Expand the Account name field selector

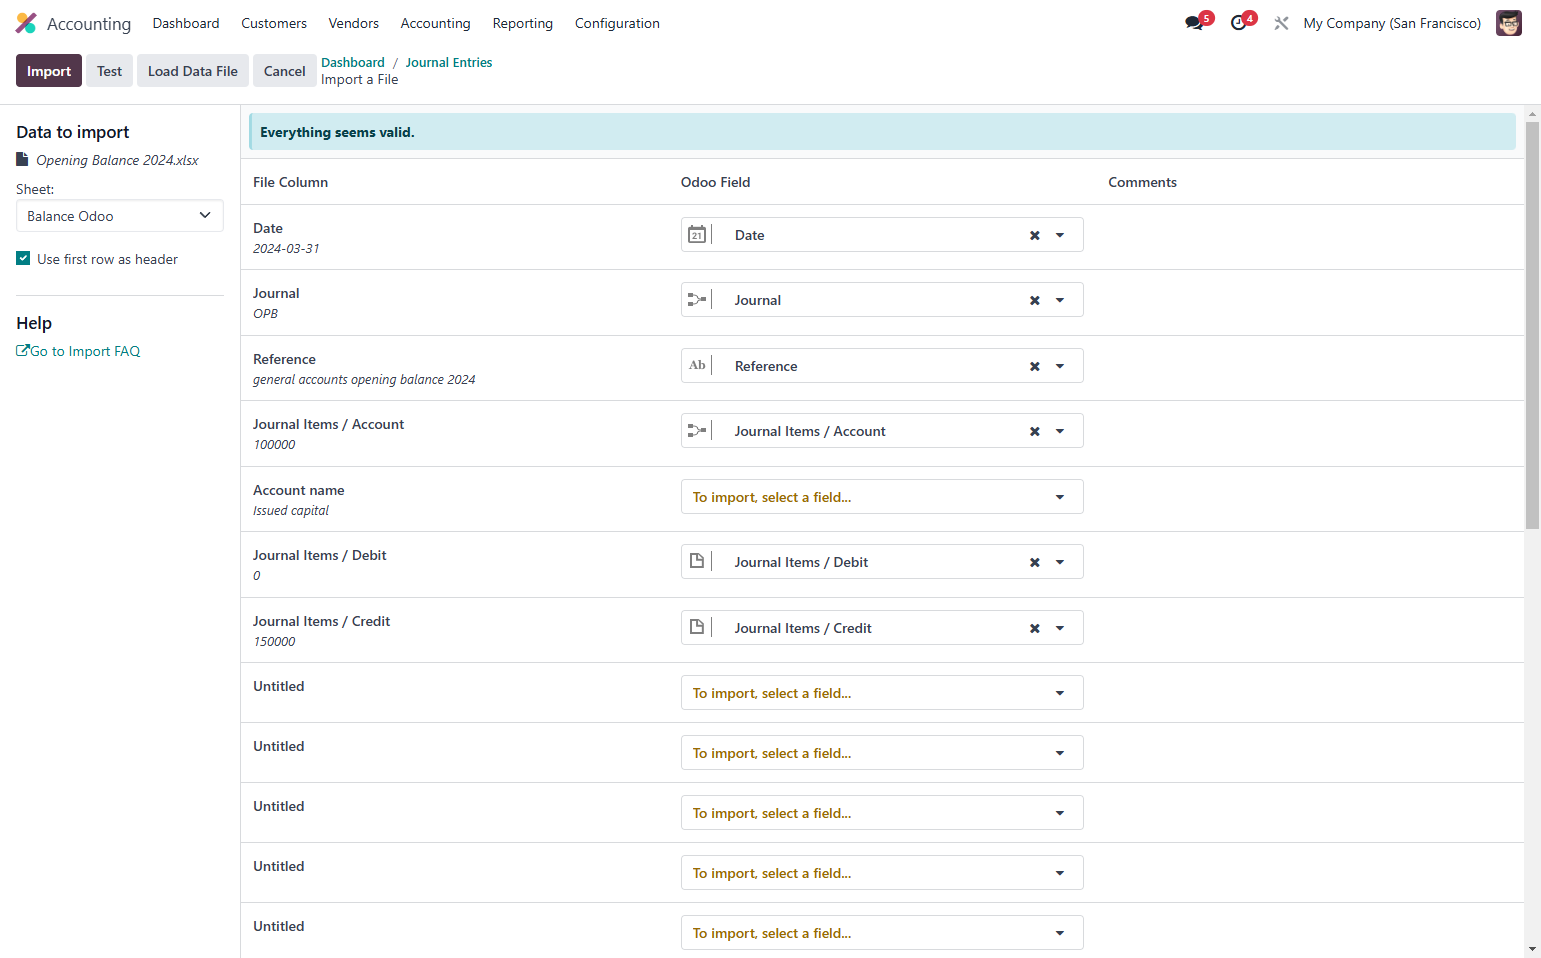(x=882, y=497)
